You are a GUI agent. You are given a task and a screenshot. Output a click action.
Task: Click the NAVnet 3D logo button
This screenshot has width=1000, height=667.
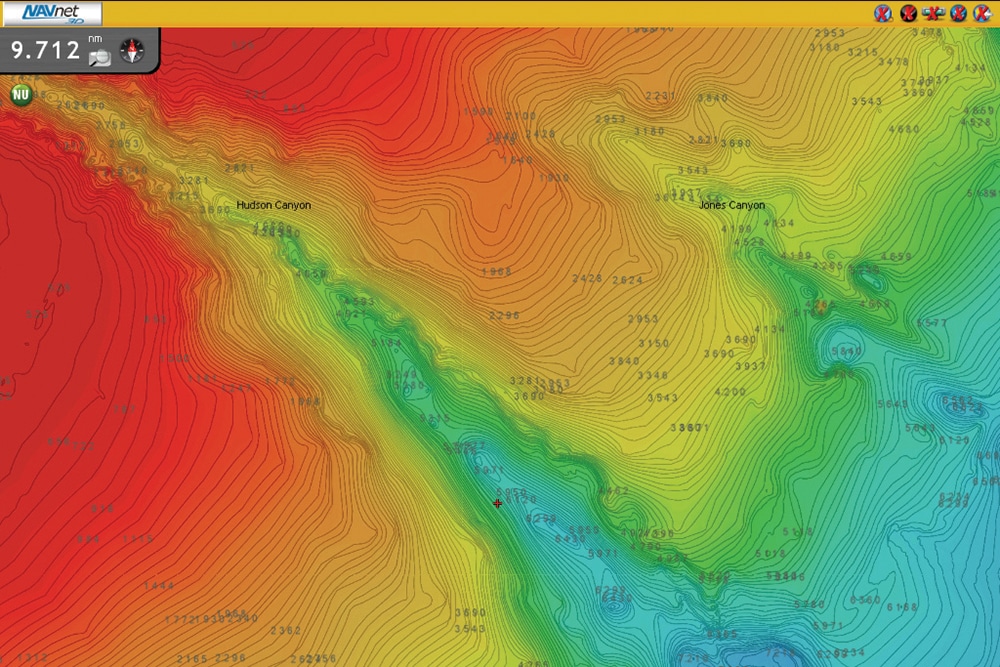click(x=50, y=13)
